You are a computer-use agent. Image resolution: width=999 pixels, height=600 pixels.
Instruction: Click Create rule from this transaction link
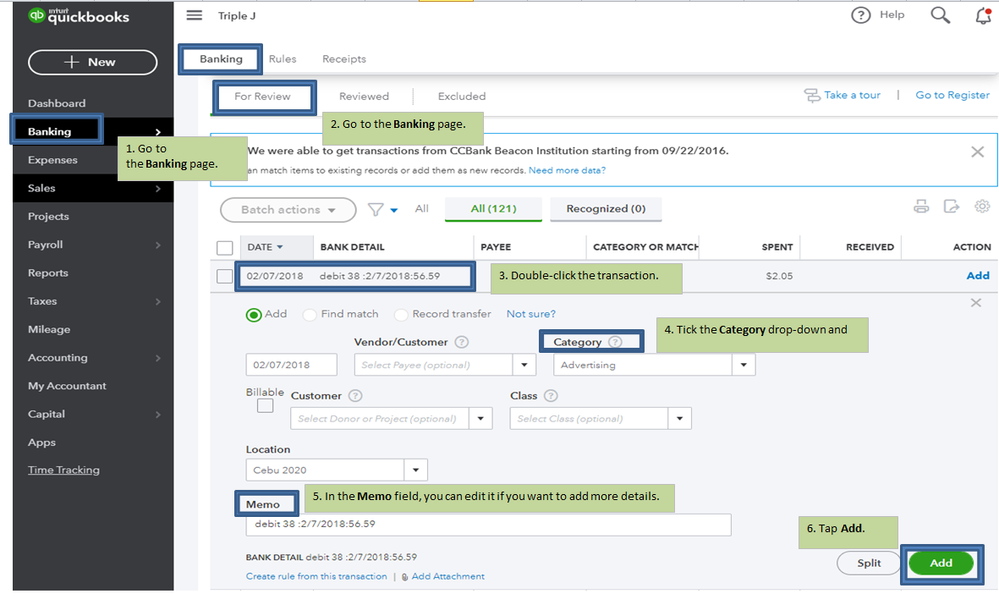pyautogui.click(x=316, y=577)
